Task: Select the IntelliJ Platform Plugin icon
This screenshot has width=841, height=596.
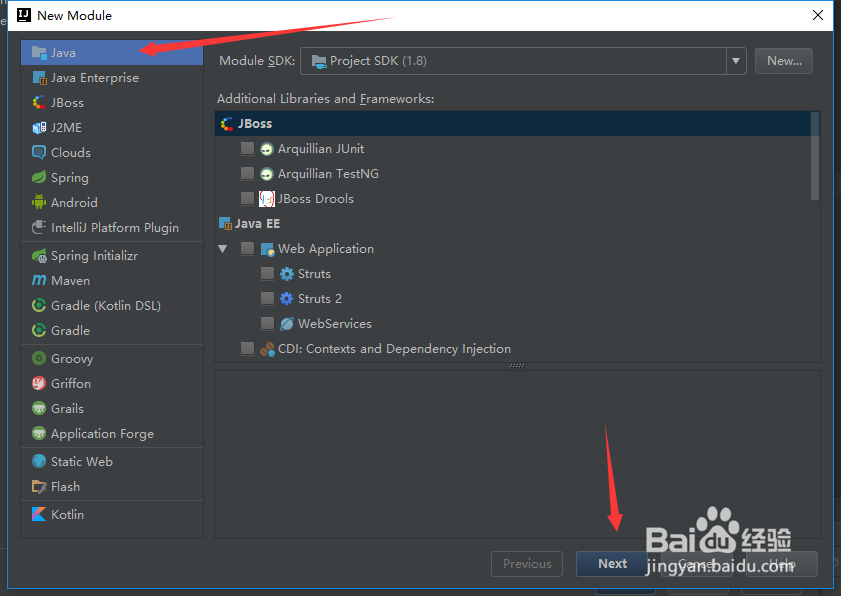Action: pyautogui.click(x=39, y=227)
